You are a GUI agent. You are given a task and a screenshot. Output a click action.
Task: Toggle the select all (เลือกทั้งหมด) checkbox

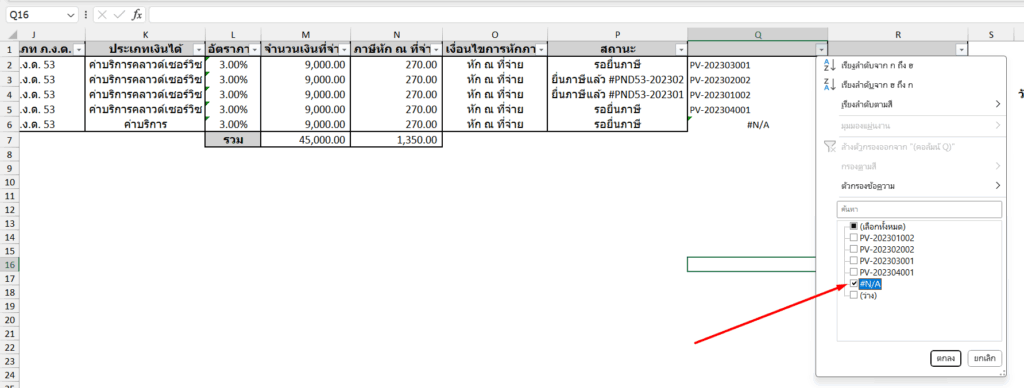[854, 226]
